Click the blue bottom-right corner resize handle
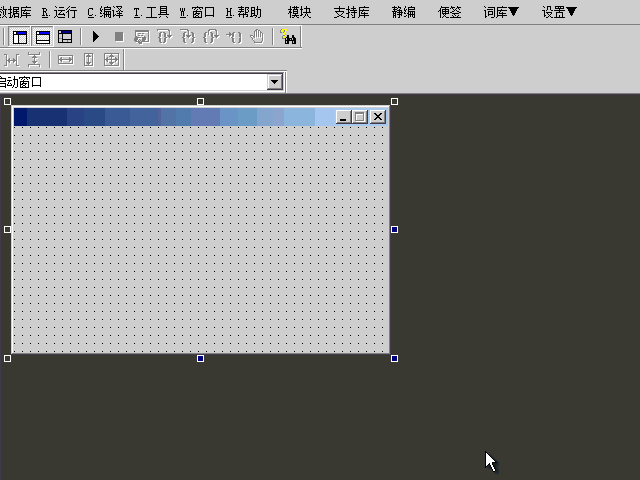 coord(394,358)
